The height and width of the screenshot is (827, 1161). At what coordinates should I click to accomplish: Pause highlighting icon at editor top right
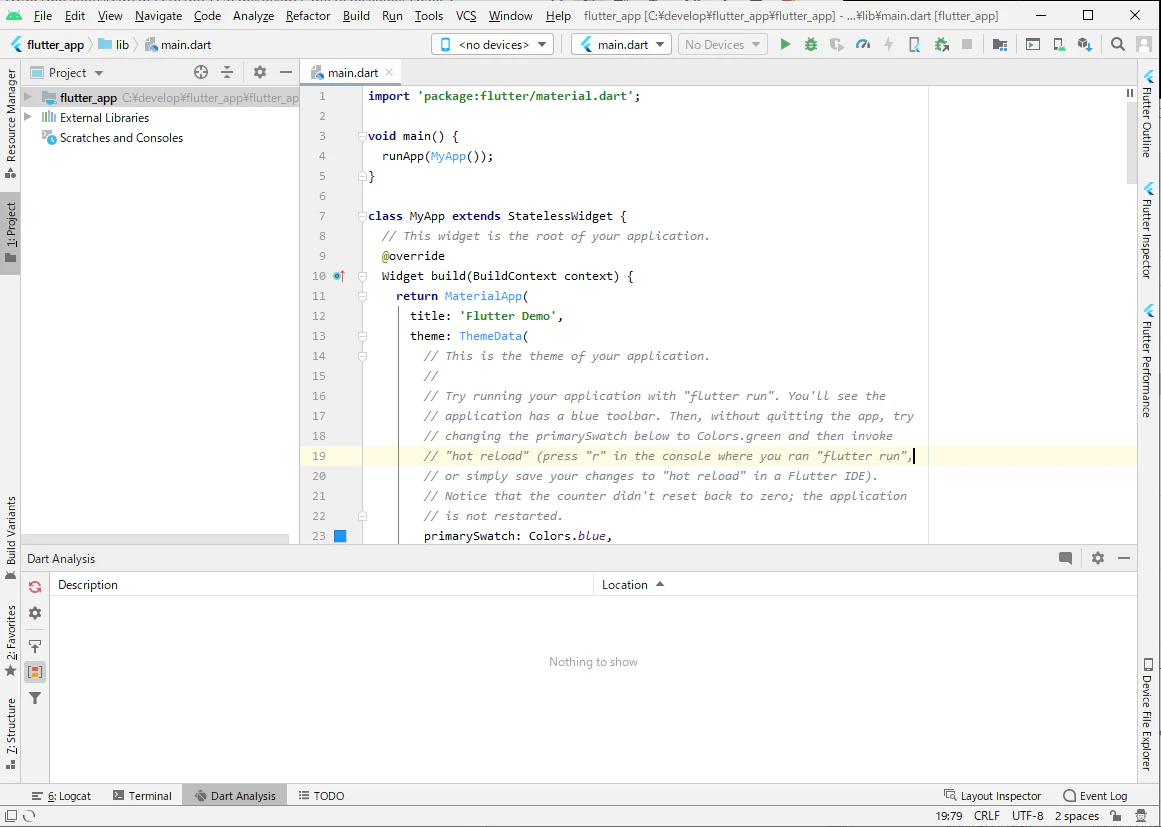[1130, 93]
